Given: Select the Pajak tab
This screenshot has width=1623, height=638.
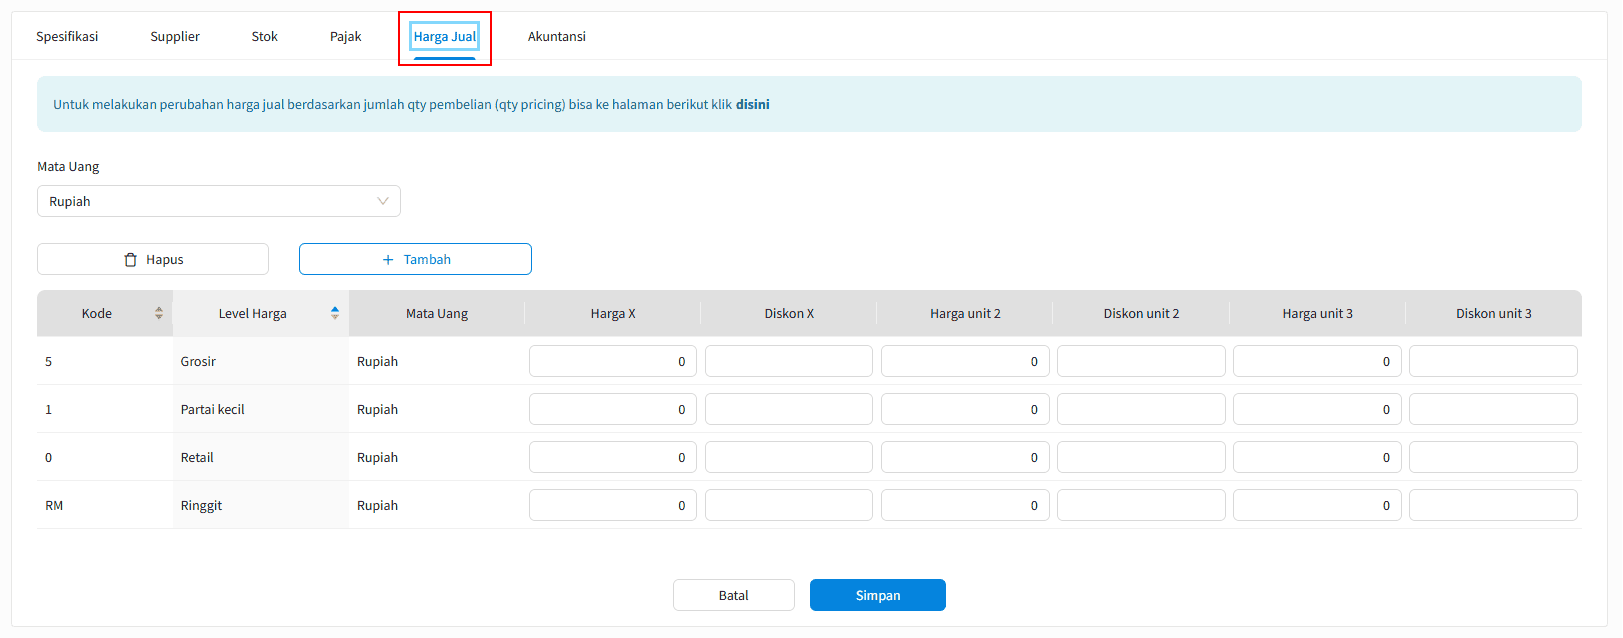Looking at the screenshot, I should (x=345, y=37).
